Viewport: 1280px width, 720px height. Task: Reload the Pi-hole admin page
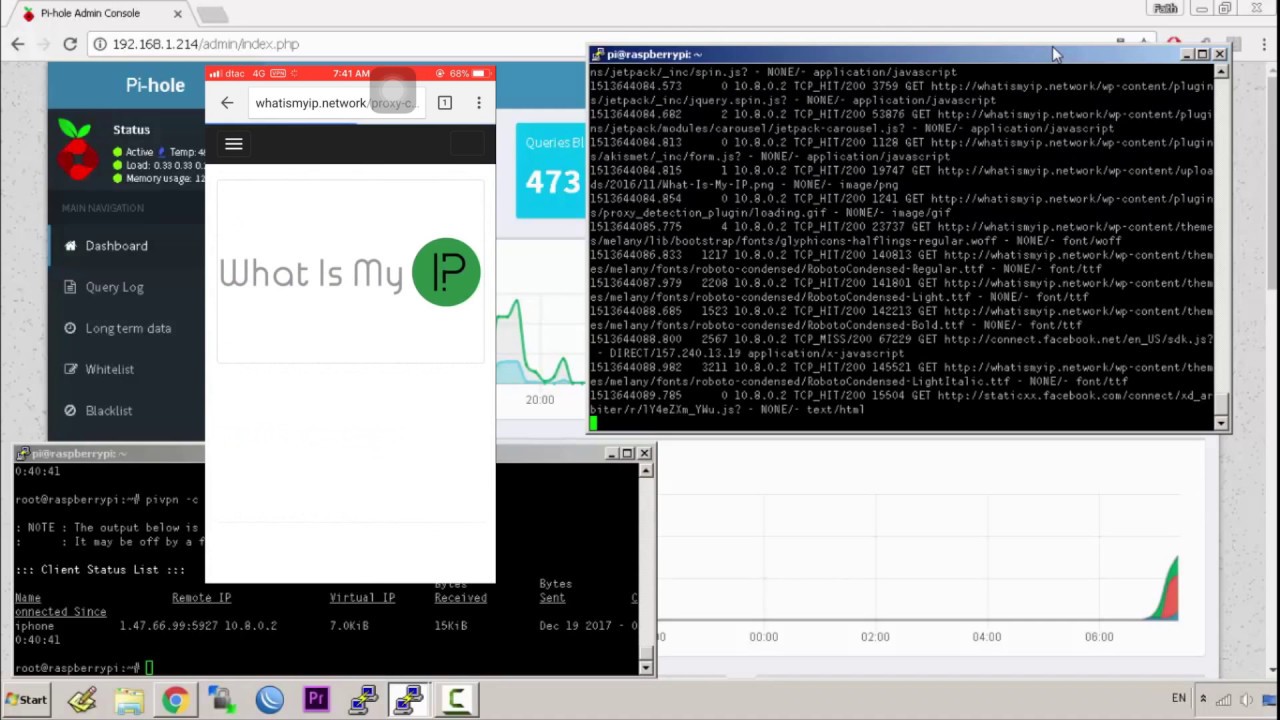click(x=70, y=44)
